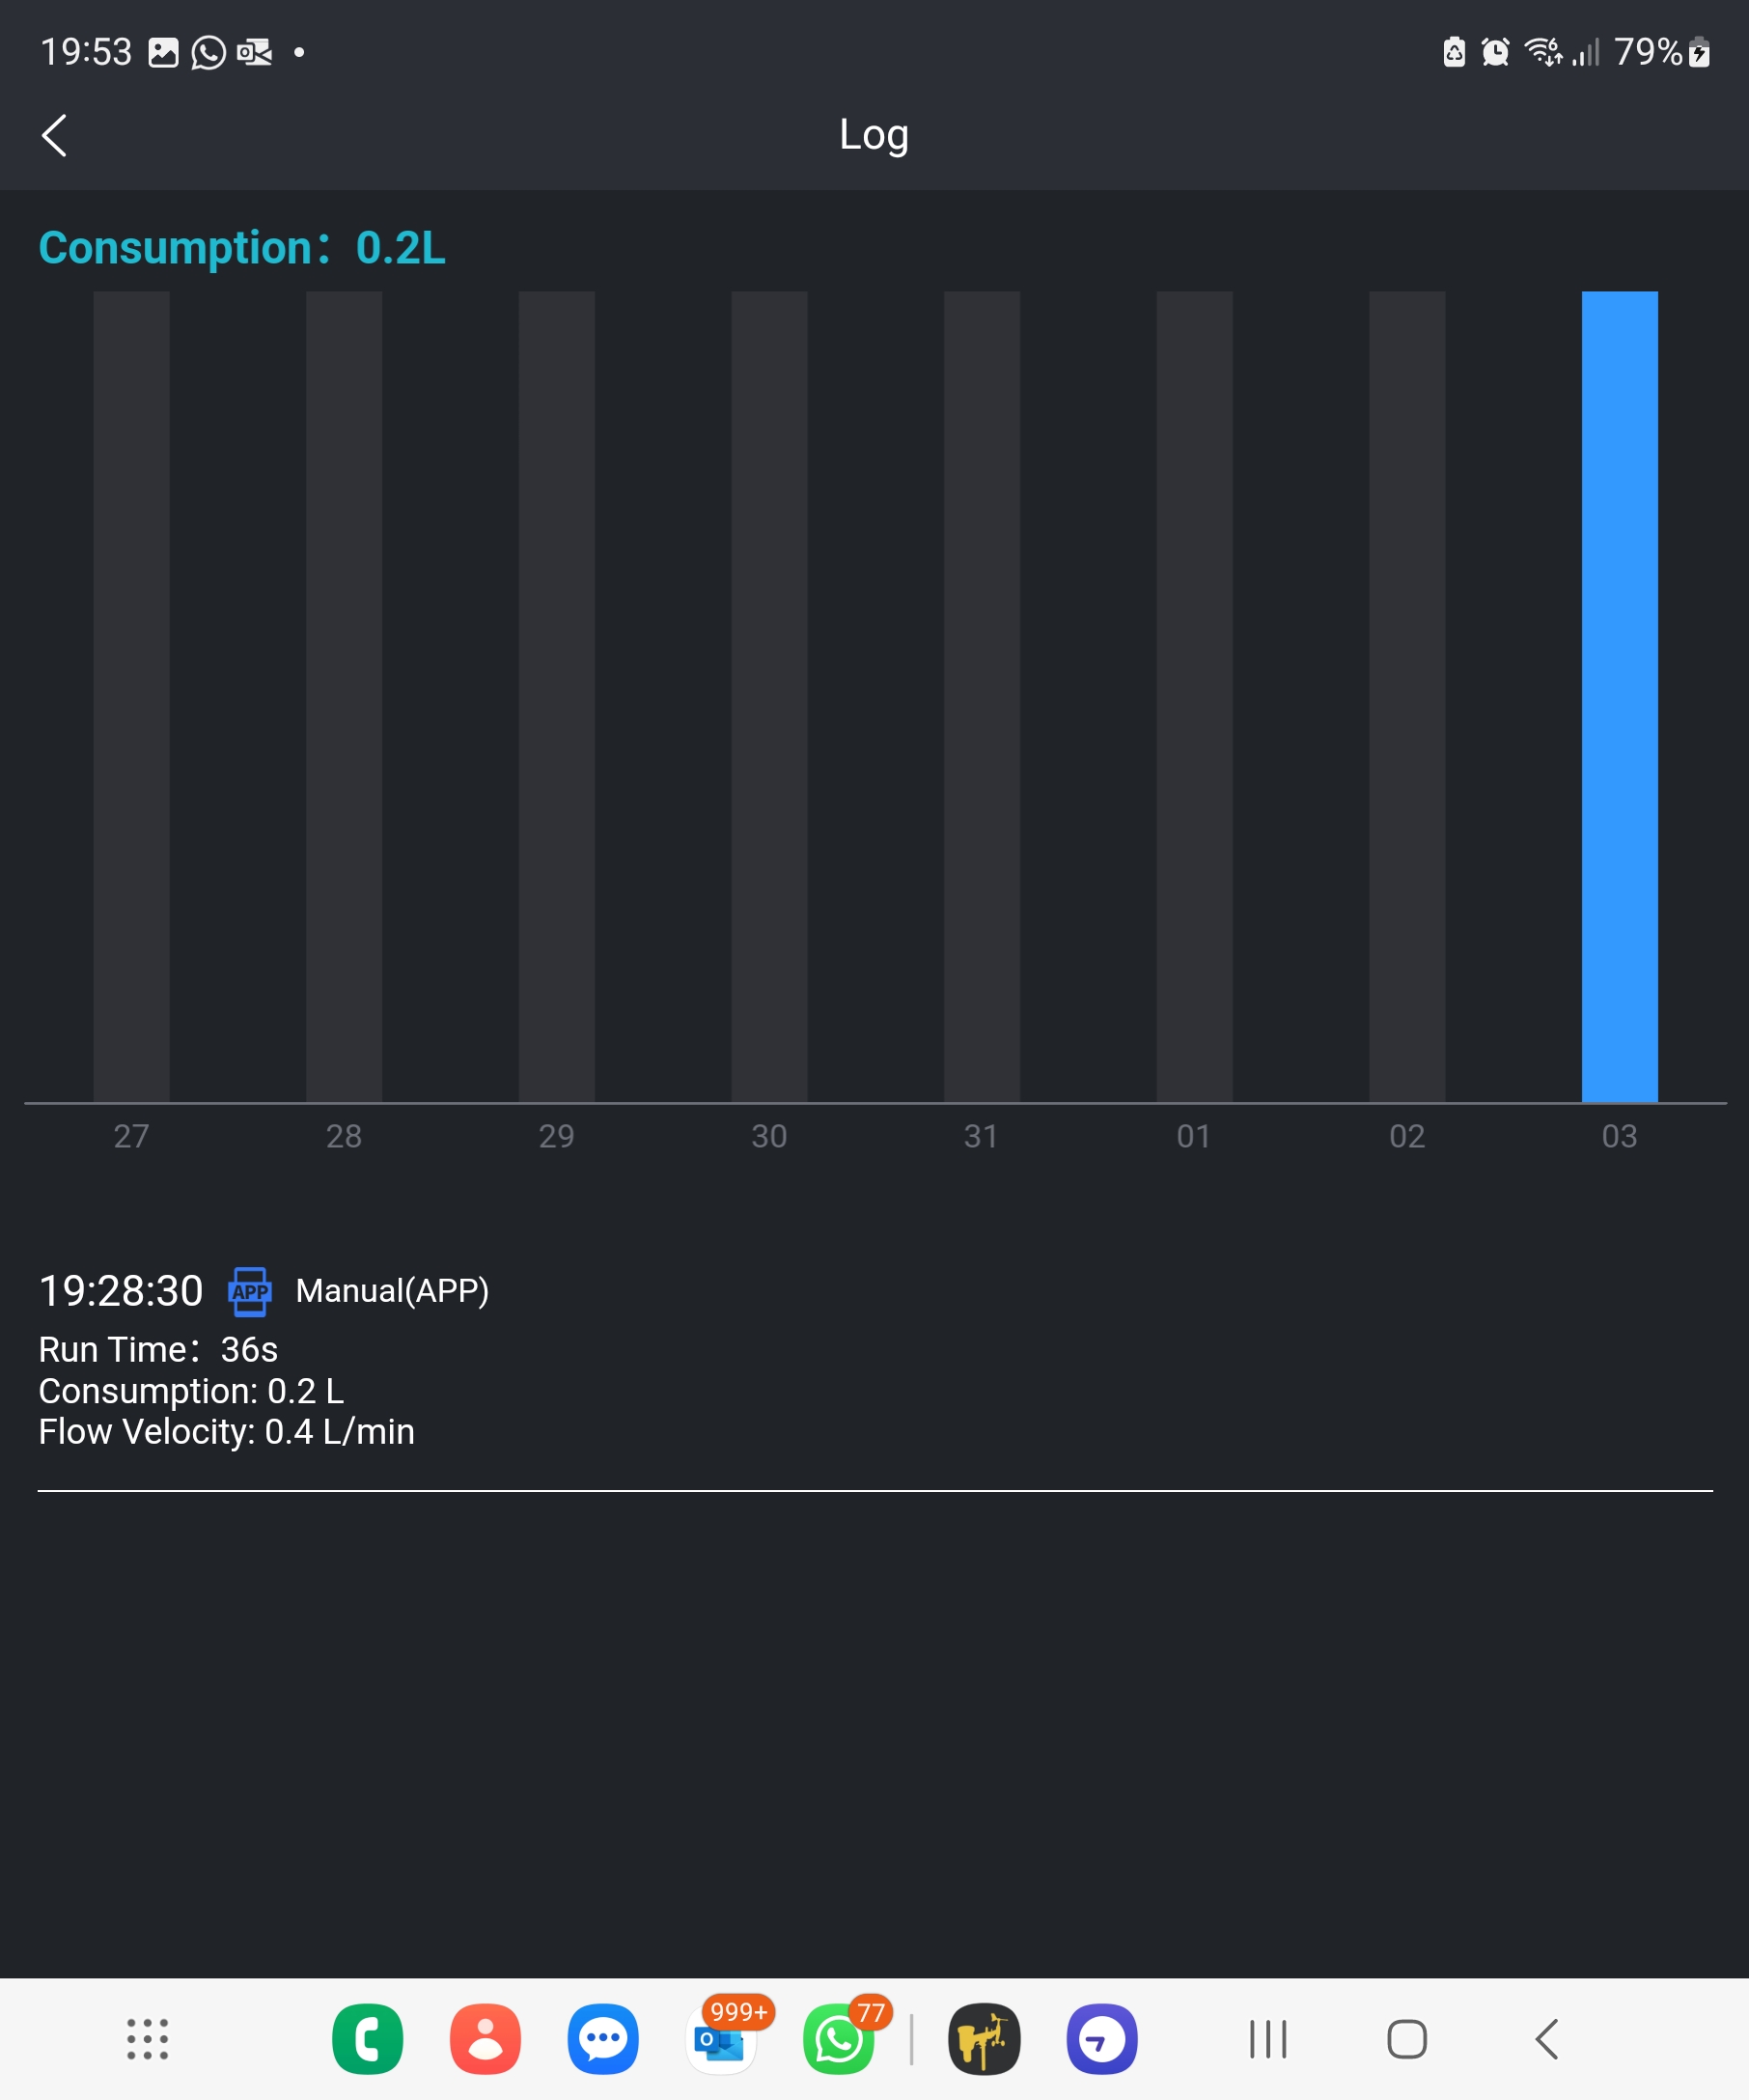Tap the back arrow in Log header
This screenshot has height=2100, width=1749.
coord(55,135)
